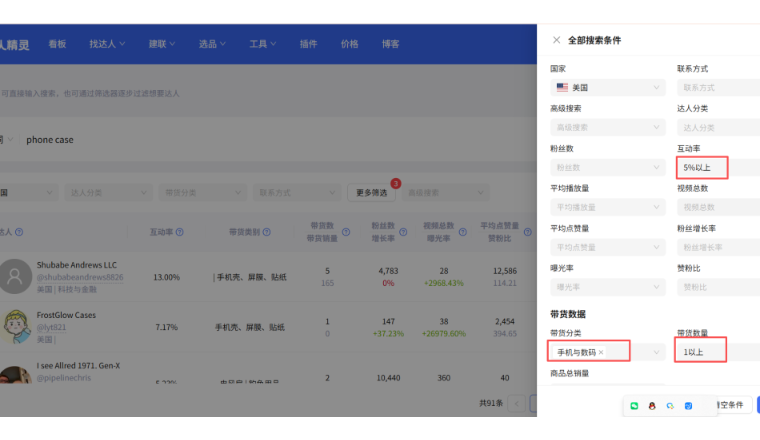The height and width of the screenshot is (440, 760).
Task: Open the 视频总数 selector
Action: (x=718, y=207)
